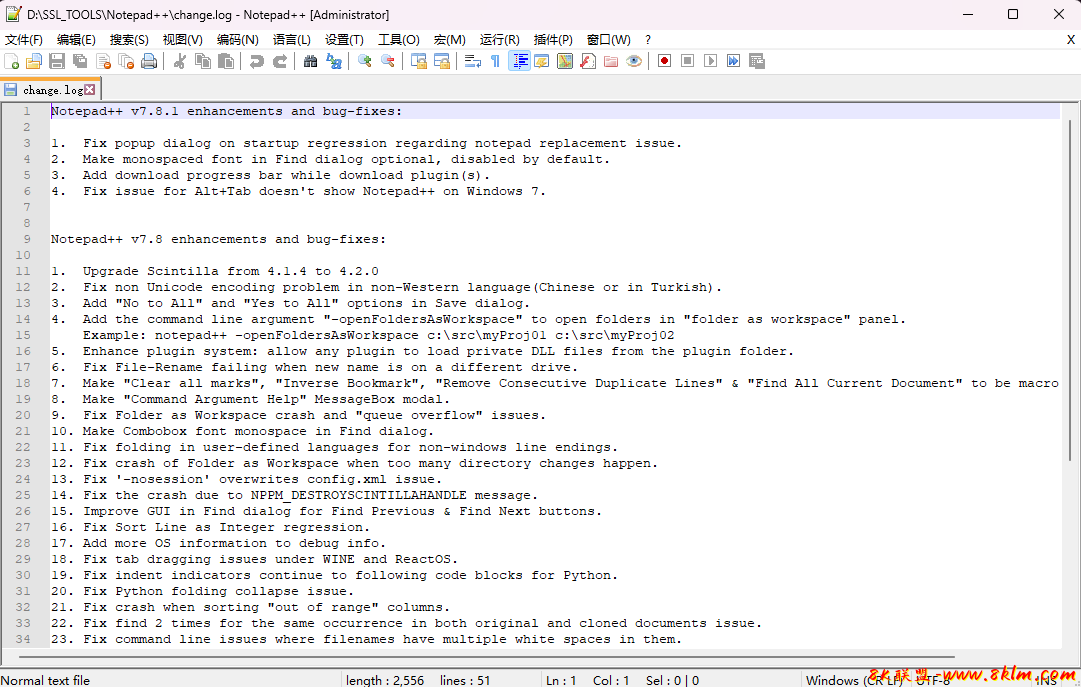The height and width of the screenshot is (687, 1081).
Task: Open the Function List panel icon
Action: click(x=587, y=61)
